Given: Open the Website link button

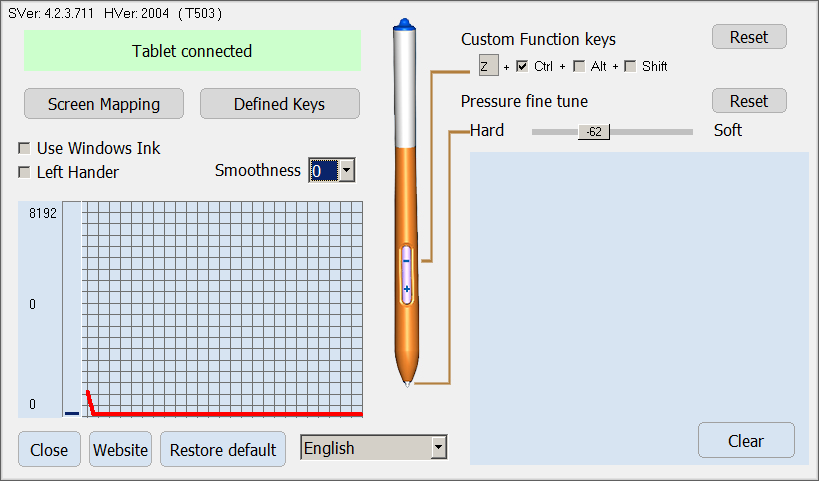Looking at the screenshot, I should point(120,449).
